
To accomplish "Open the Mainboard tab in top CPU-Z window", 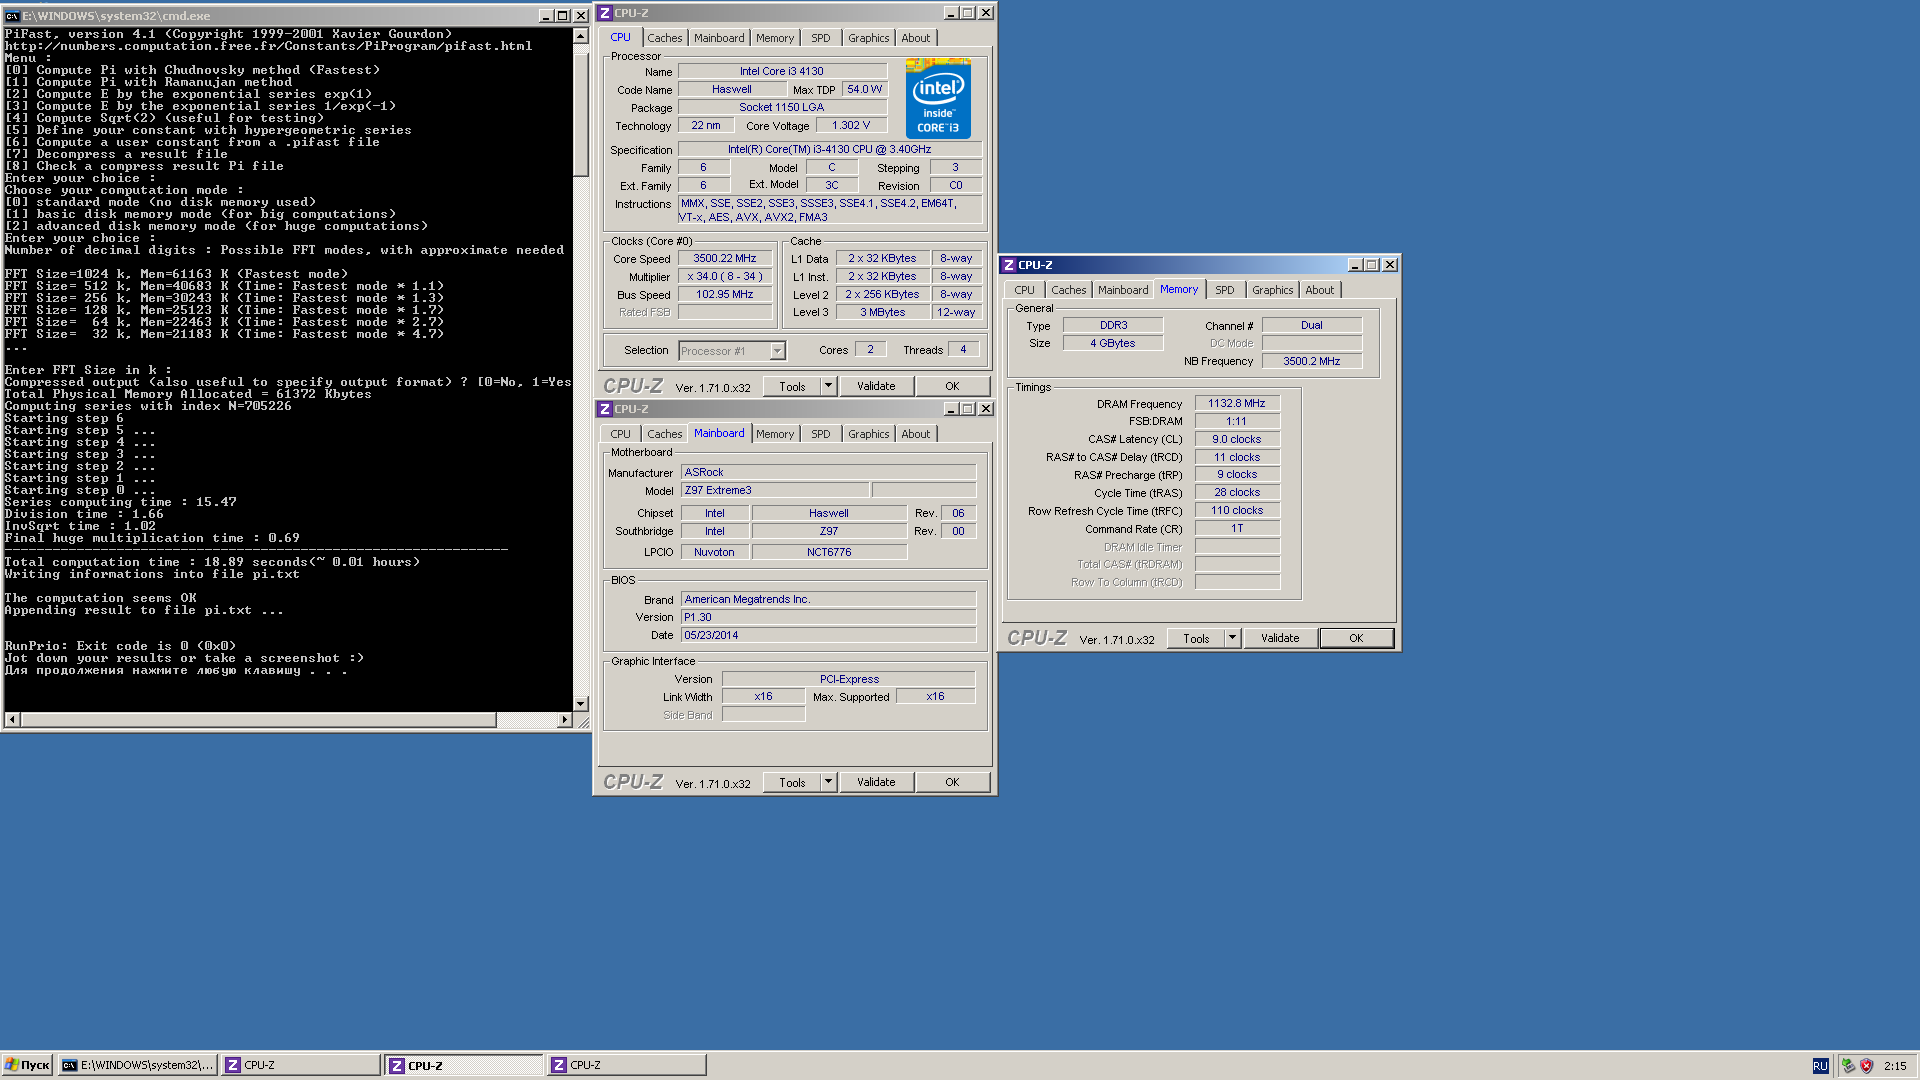I will coord(719,38).
